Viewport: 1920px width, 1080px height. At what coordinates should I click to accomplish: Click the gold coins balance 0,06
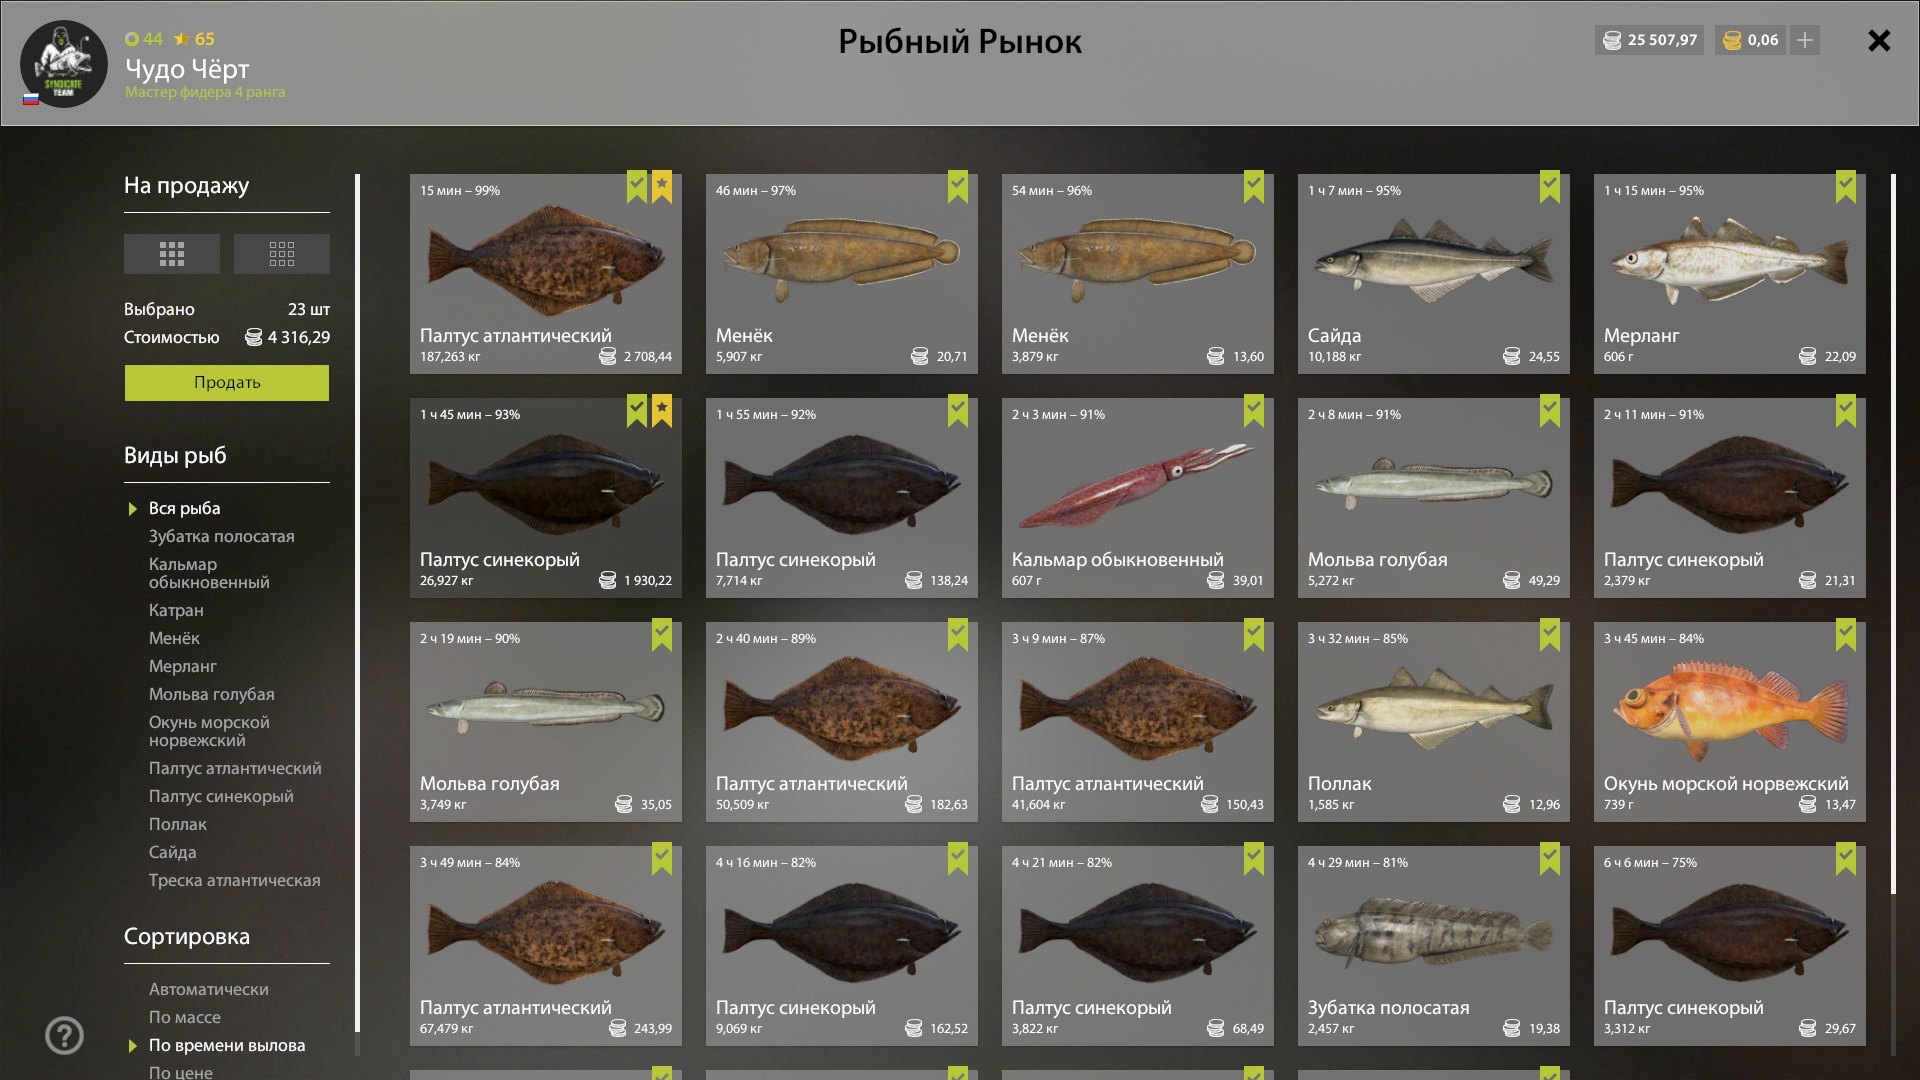pos(1751,40)
